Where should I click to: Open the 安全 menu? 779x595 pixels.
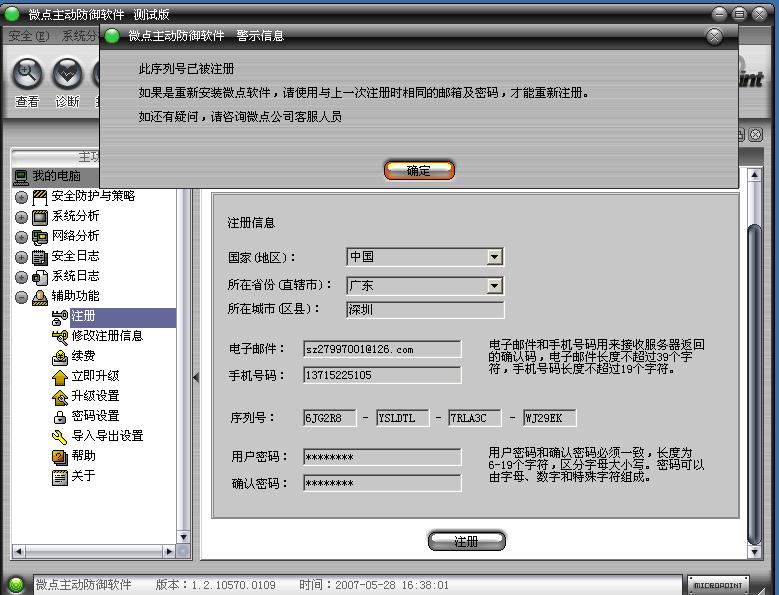point(29,36)
